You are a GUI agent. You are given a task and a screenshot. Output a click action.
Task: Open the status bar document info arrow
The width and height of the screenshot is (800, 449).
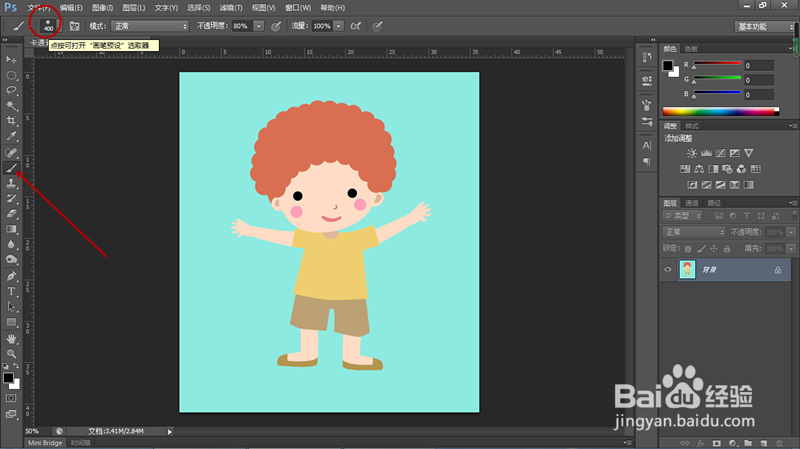pyautogui.click(x=170, y=432)
